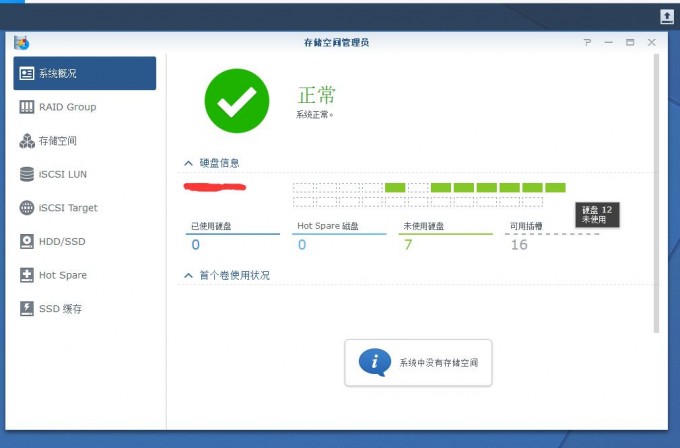Open iSCSI LUN from the sidebar
Viewport: 680px width, 448px height.
coord(62,174)
